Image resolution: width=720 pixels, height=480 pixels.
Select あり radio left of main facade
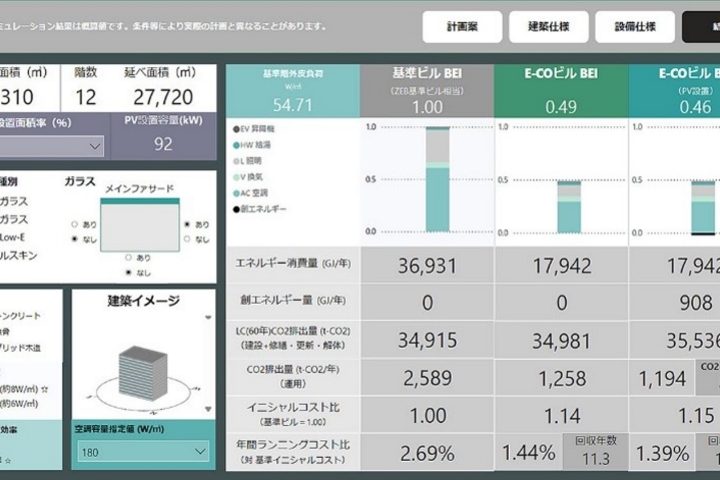click(x=75, y=224)
